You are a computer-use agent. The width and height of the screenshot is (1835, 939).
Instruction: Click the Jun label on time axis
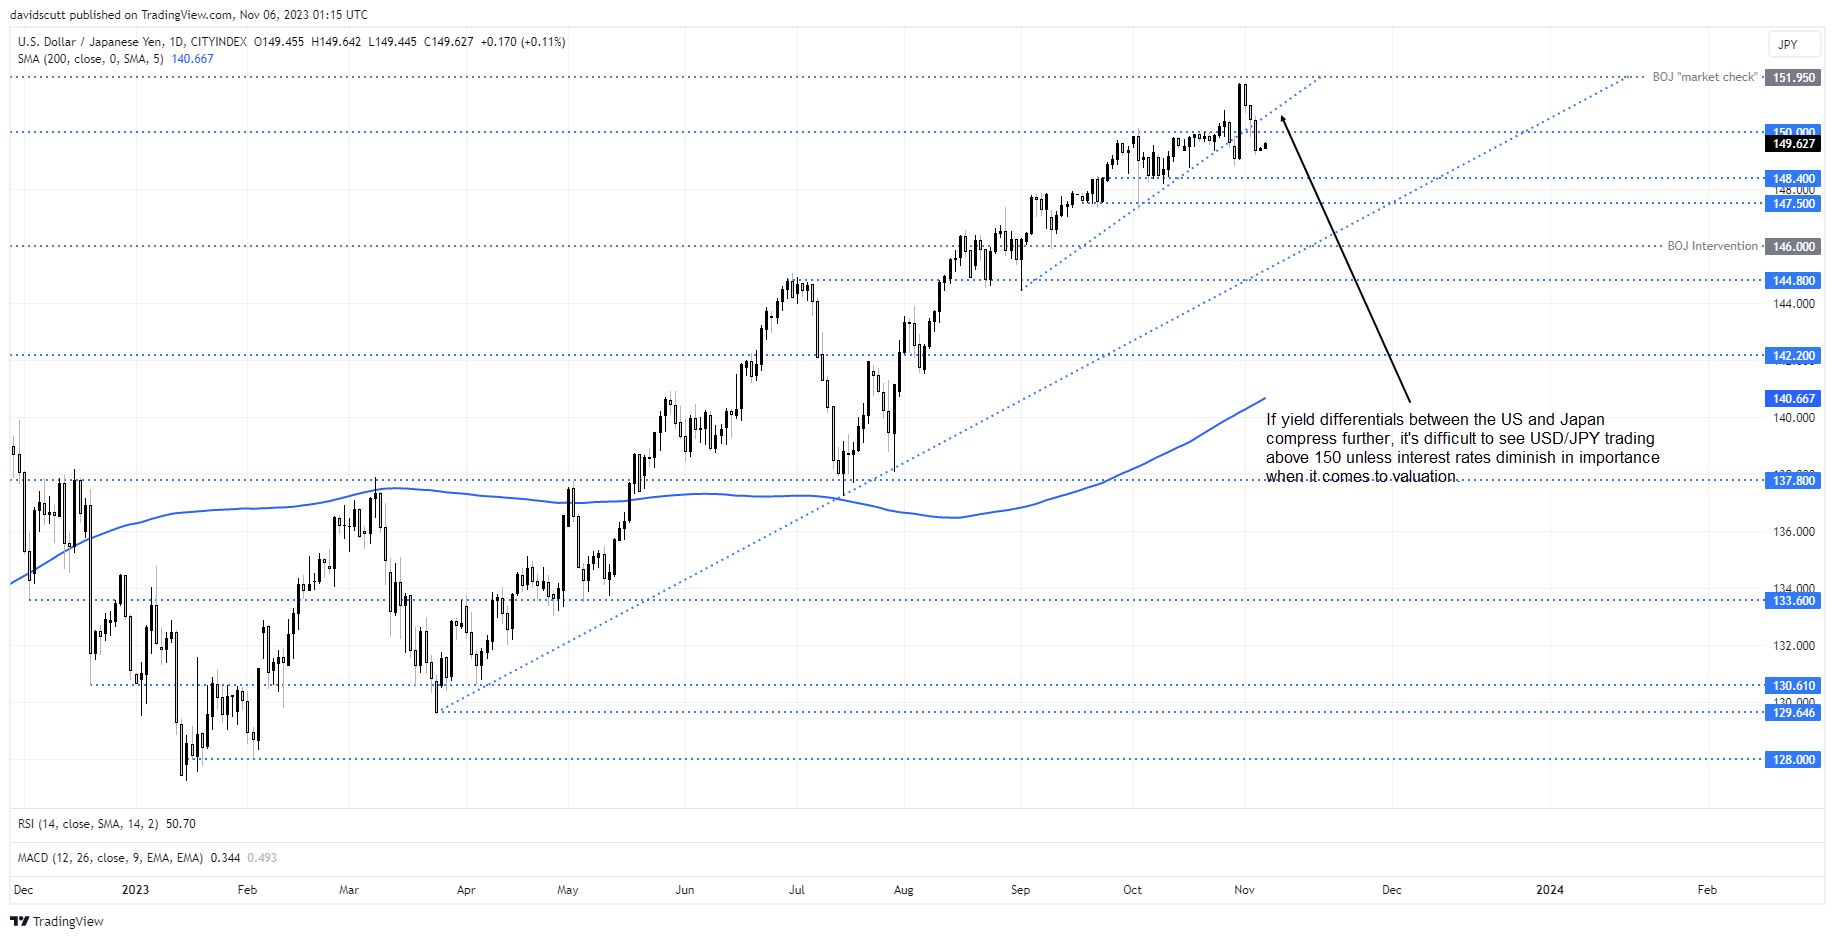(x=685, y=890)
